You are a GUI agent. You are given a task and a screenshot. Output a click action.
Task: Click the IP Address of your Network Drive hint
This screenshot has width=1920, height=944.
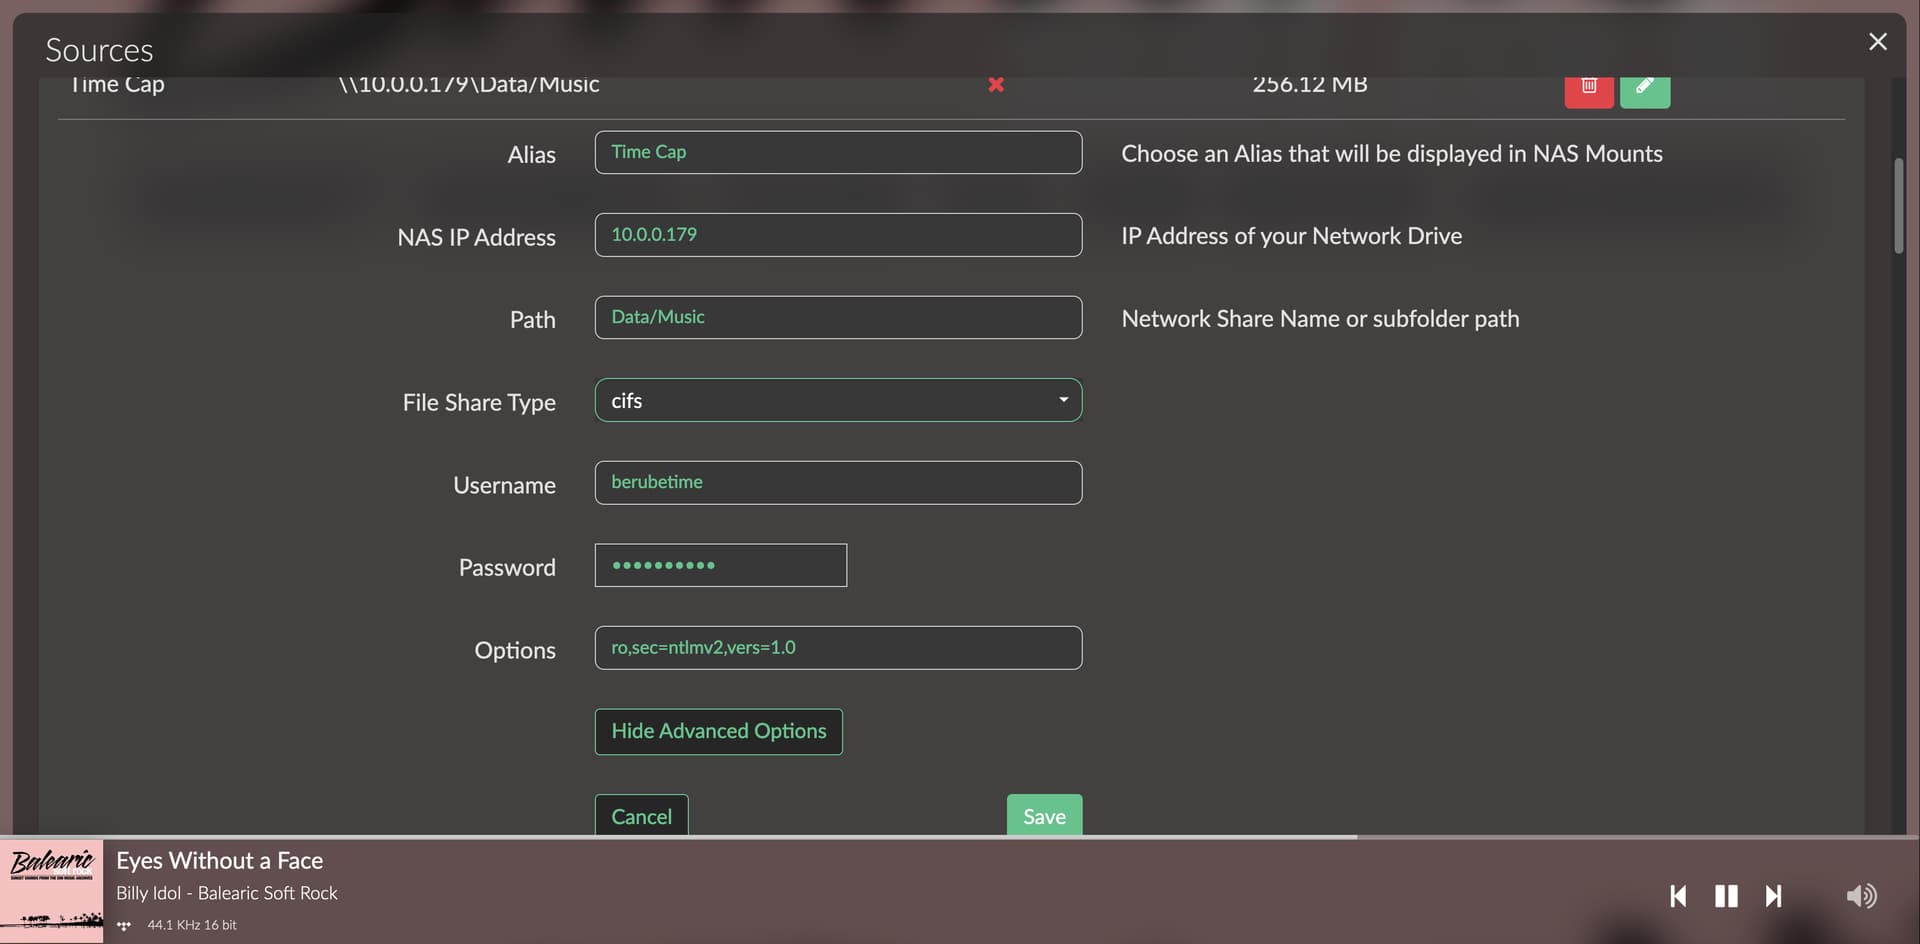(x=1291, y=236)
